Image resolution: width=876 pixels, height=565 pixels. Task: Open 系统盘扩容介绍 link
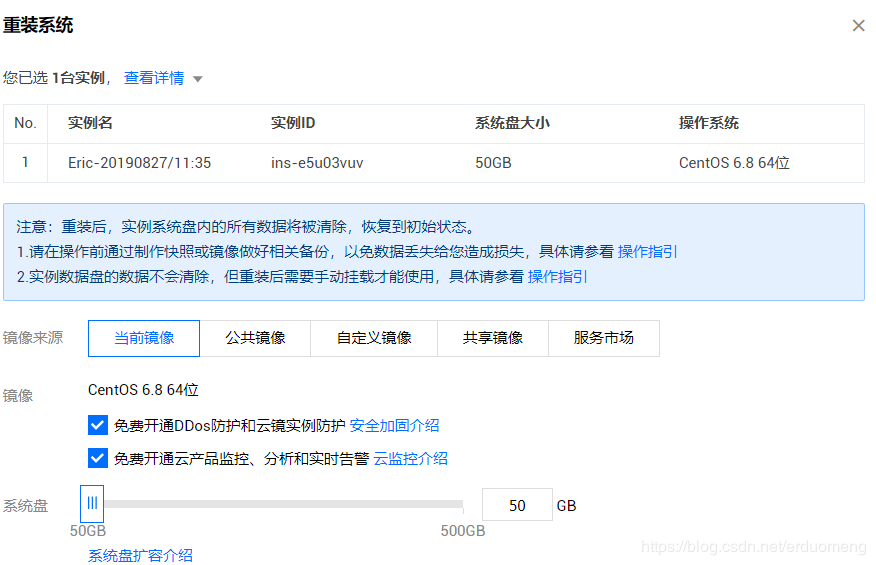tap(140, 555)
